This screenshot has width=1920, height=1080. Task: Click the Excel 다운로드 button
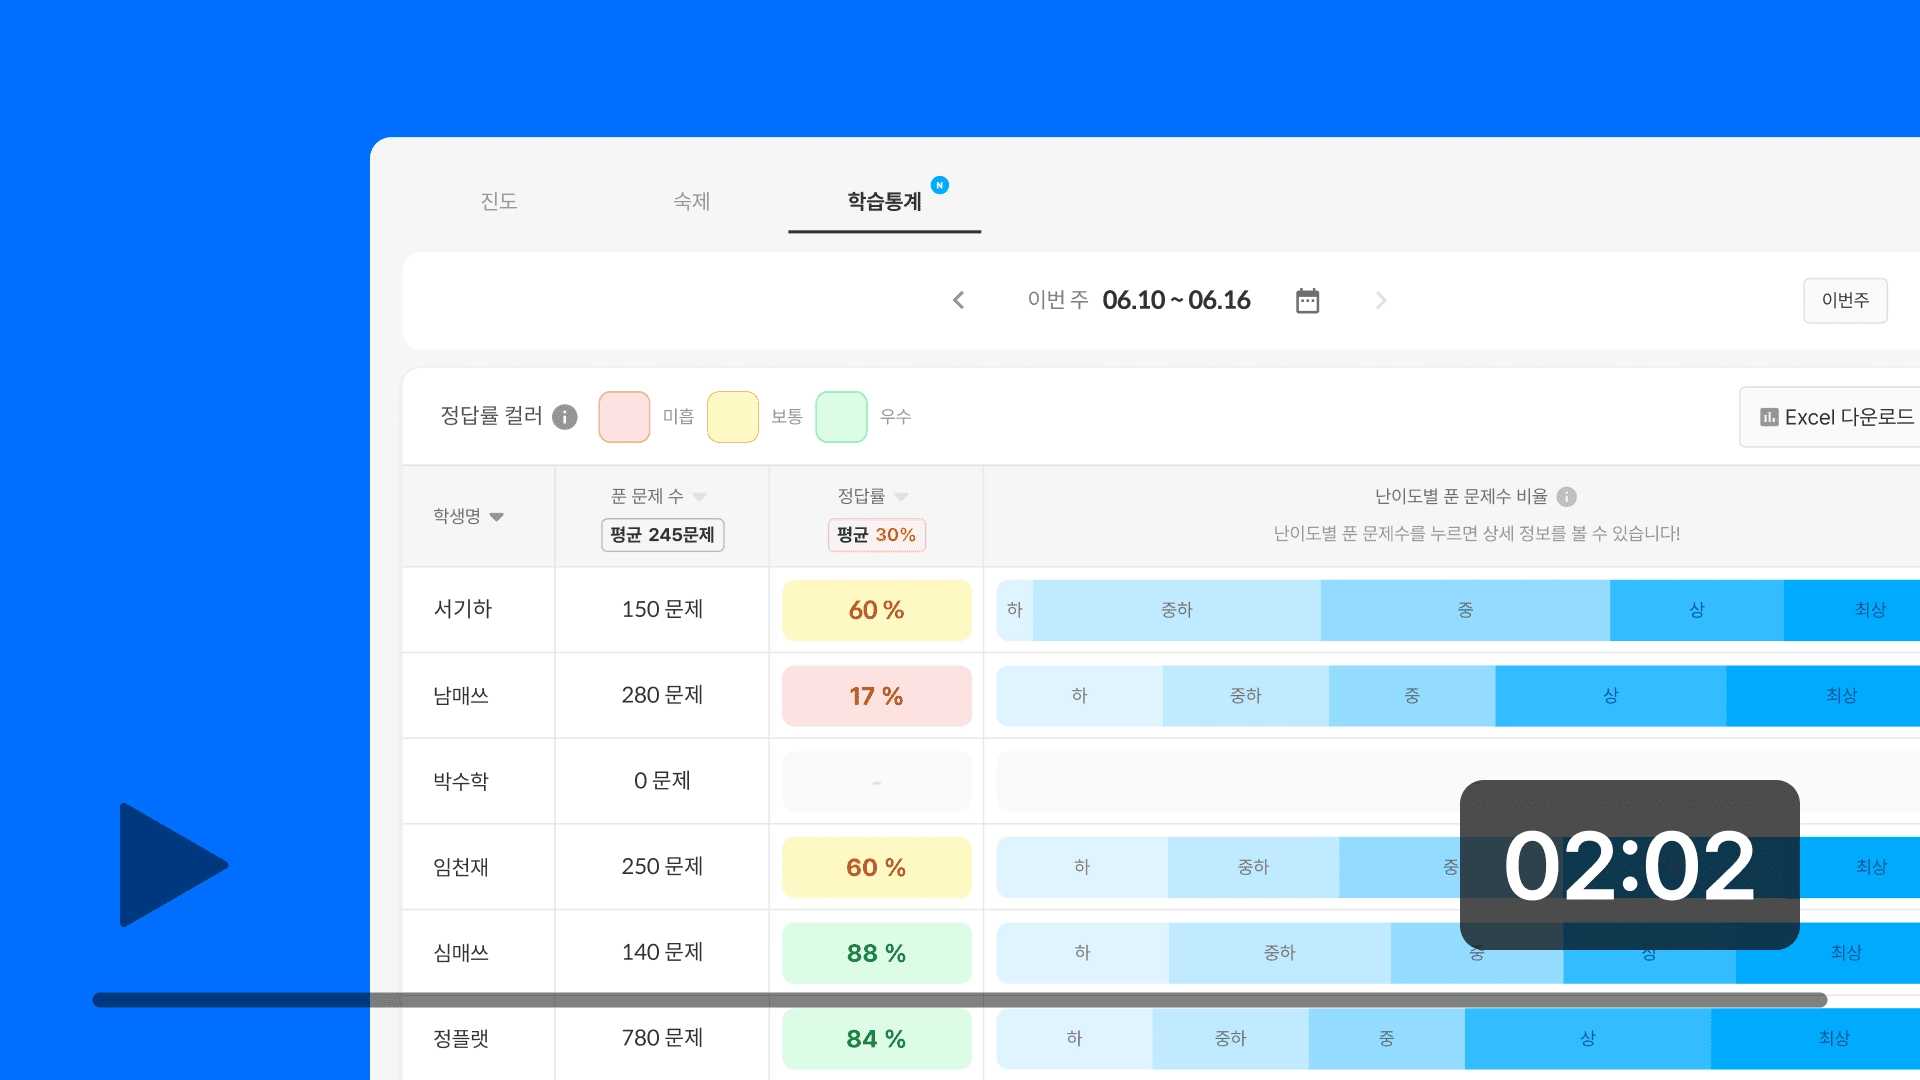tap(1836, 417)
